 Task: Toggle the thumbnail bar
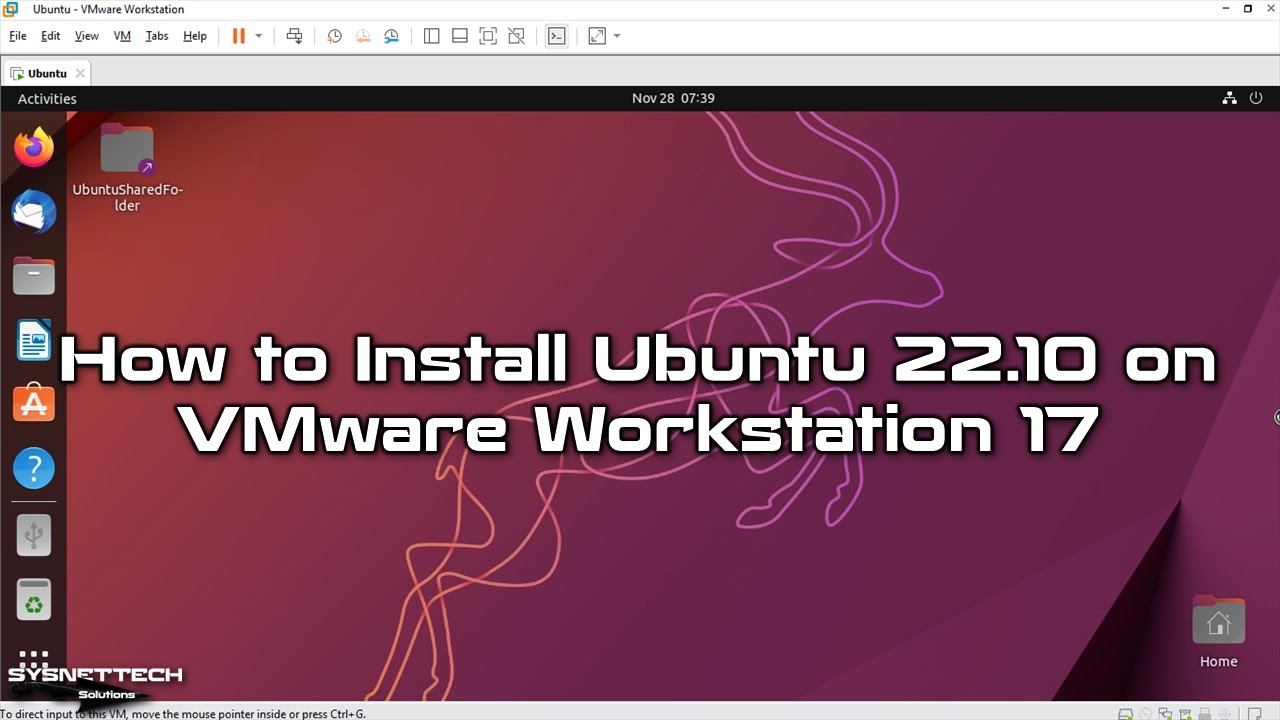click(x=460, y=36)
